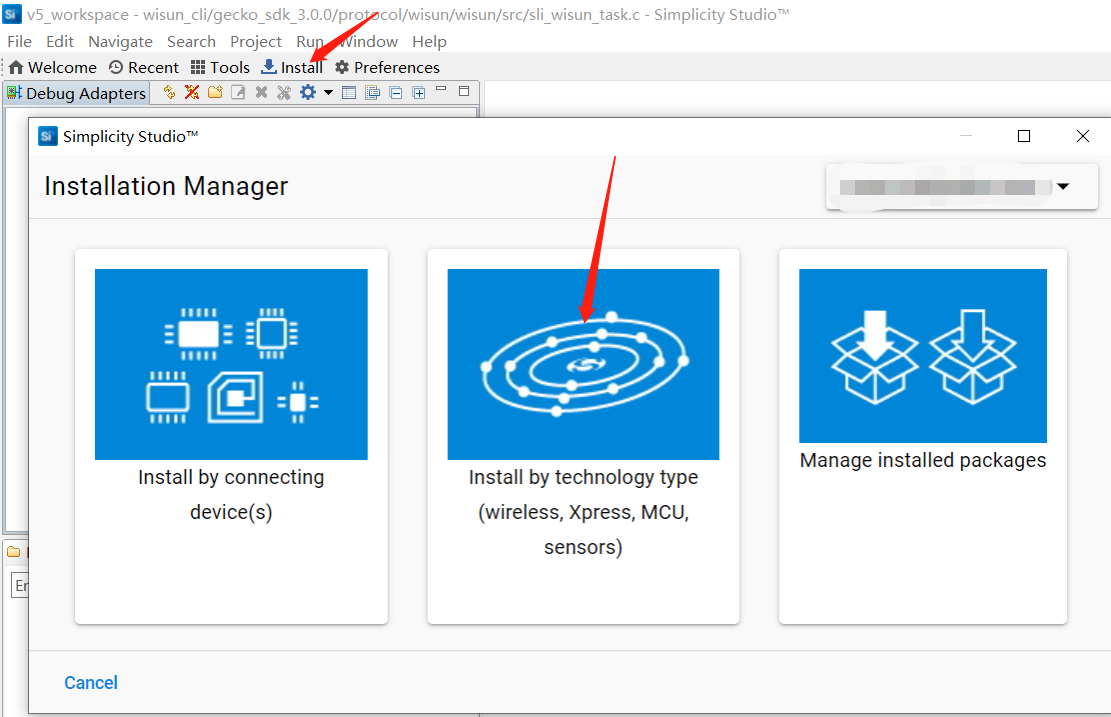Image resolution: width=1111 pixels, height=717 pixels.
Task: Click the grayed tools configuration icon
Action: coord(284,92)
